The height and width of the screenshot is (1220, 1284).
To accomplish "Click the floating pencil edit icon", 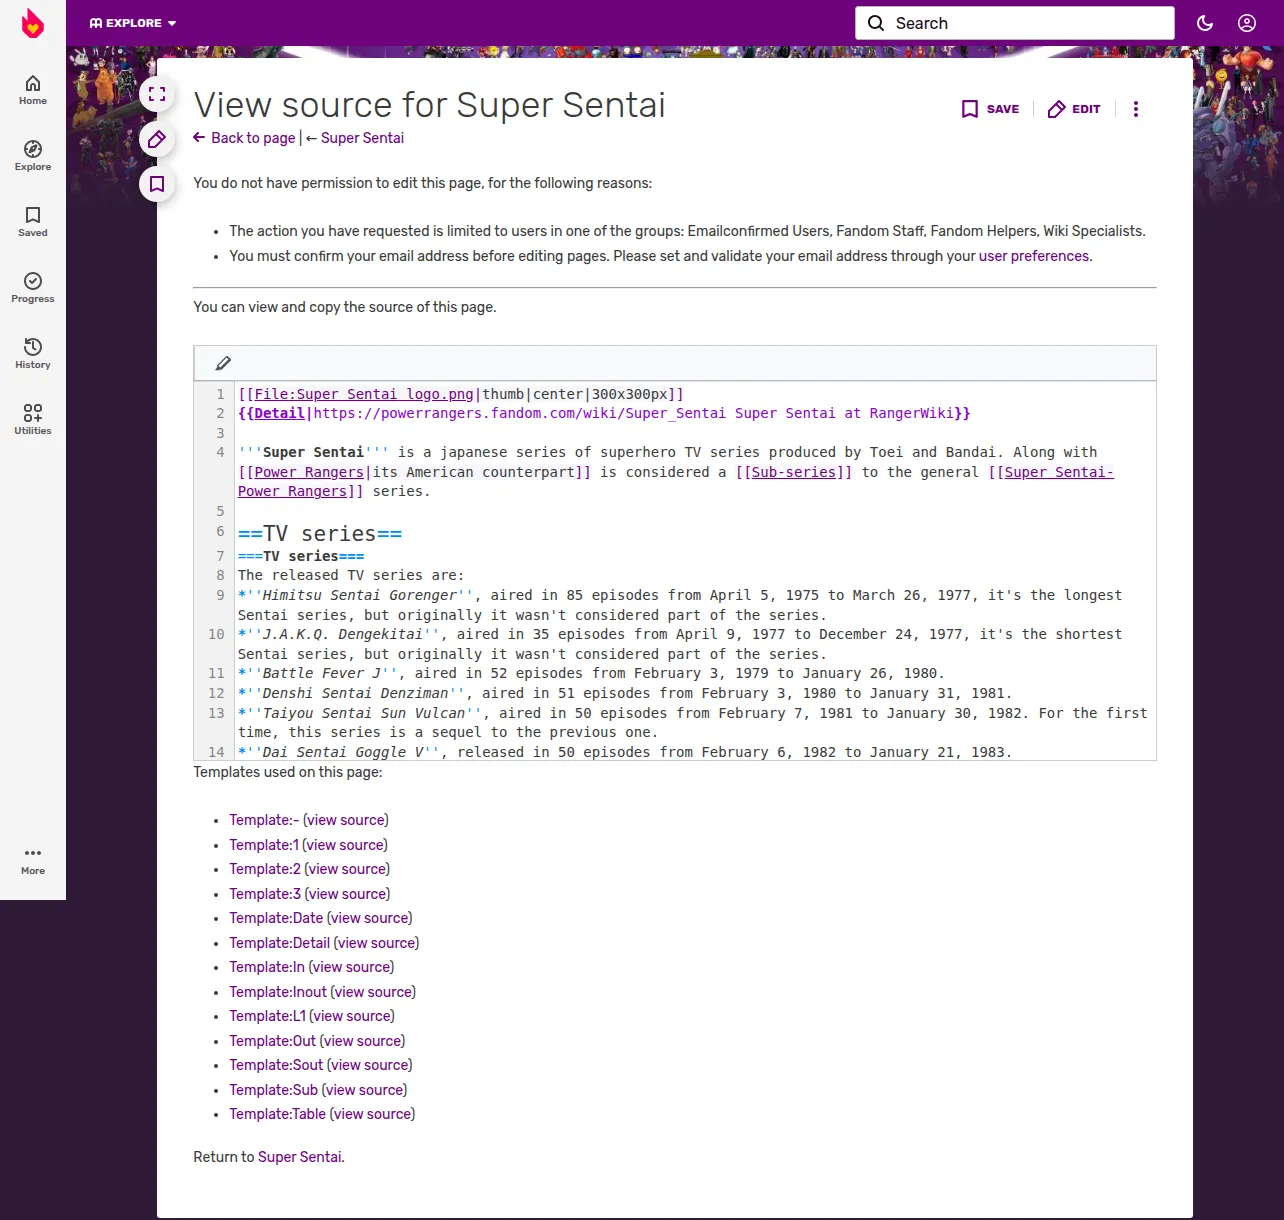I will click(157, 139).
